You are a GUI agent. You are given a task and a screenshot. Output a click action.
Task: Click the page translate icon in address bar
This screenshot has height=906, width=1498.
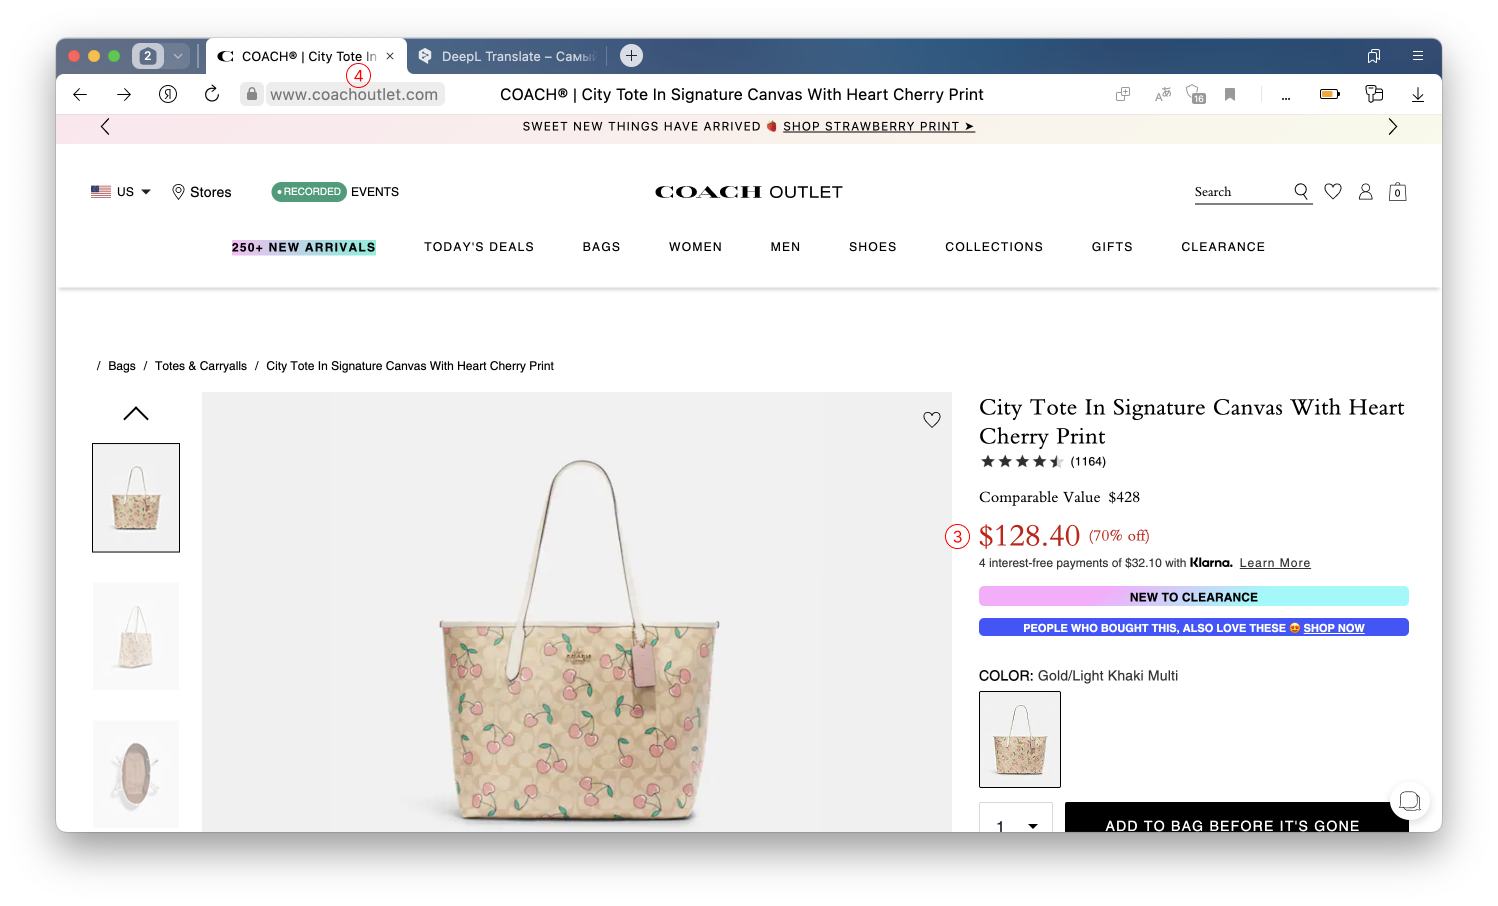(x=1162, y=94)
